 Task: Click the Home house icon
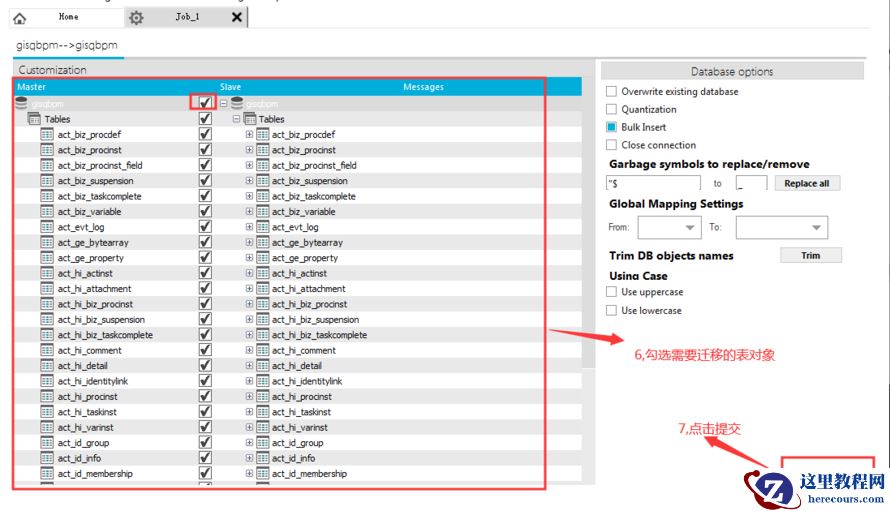(x=20, y=19)
